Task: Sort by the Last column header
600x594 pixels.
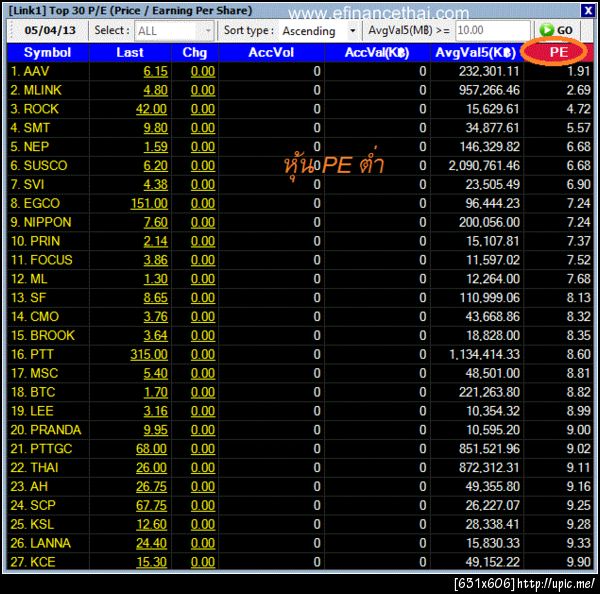Action: point(130,52)
